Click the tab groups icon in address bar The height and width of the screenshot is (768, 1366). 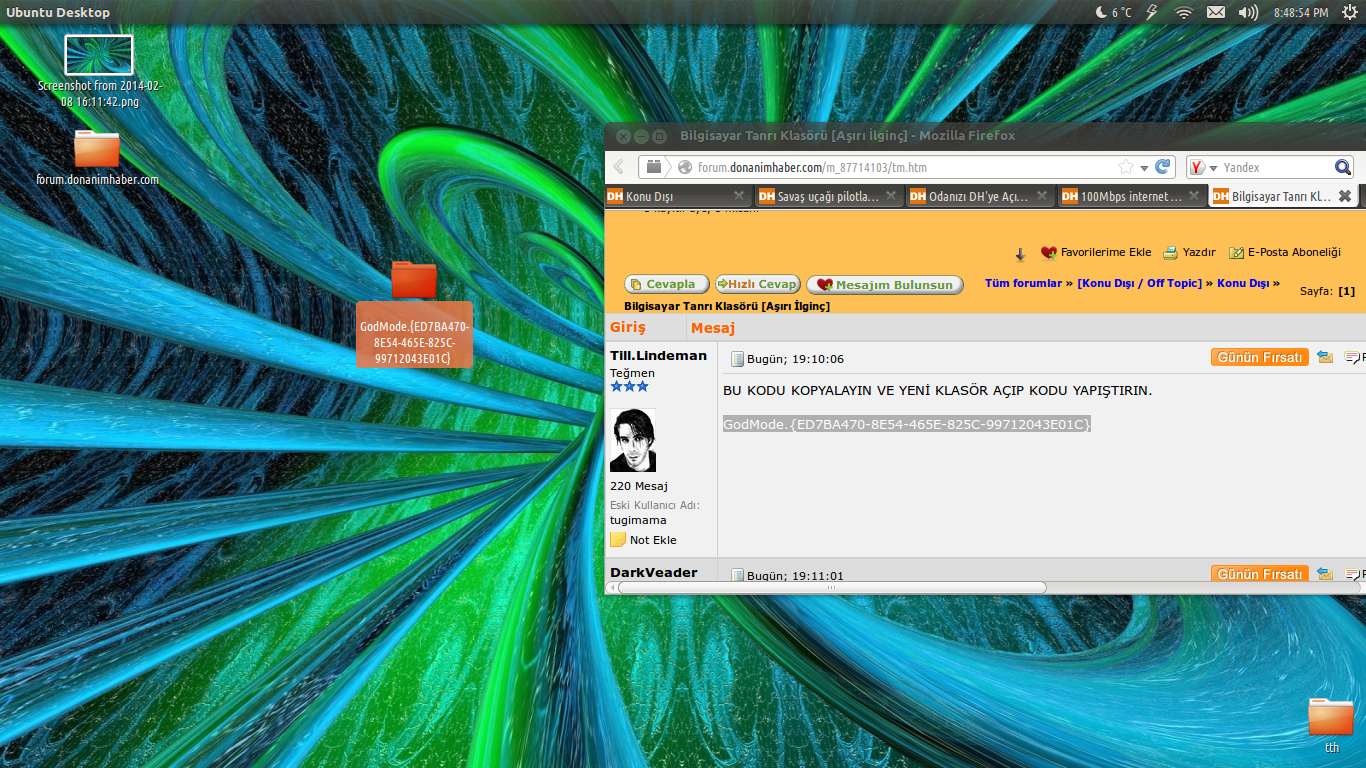pos(654,167)
